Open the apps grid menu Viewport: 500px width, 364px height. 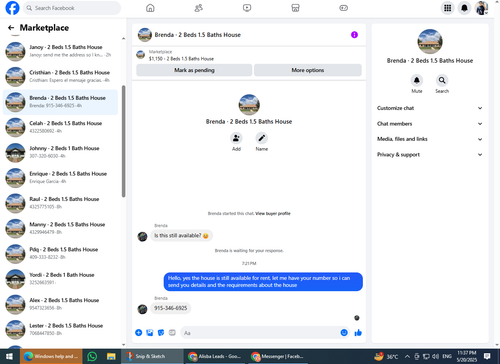click(x=448, y=8)
